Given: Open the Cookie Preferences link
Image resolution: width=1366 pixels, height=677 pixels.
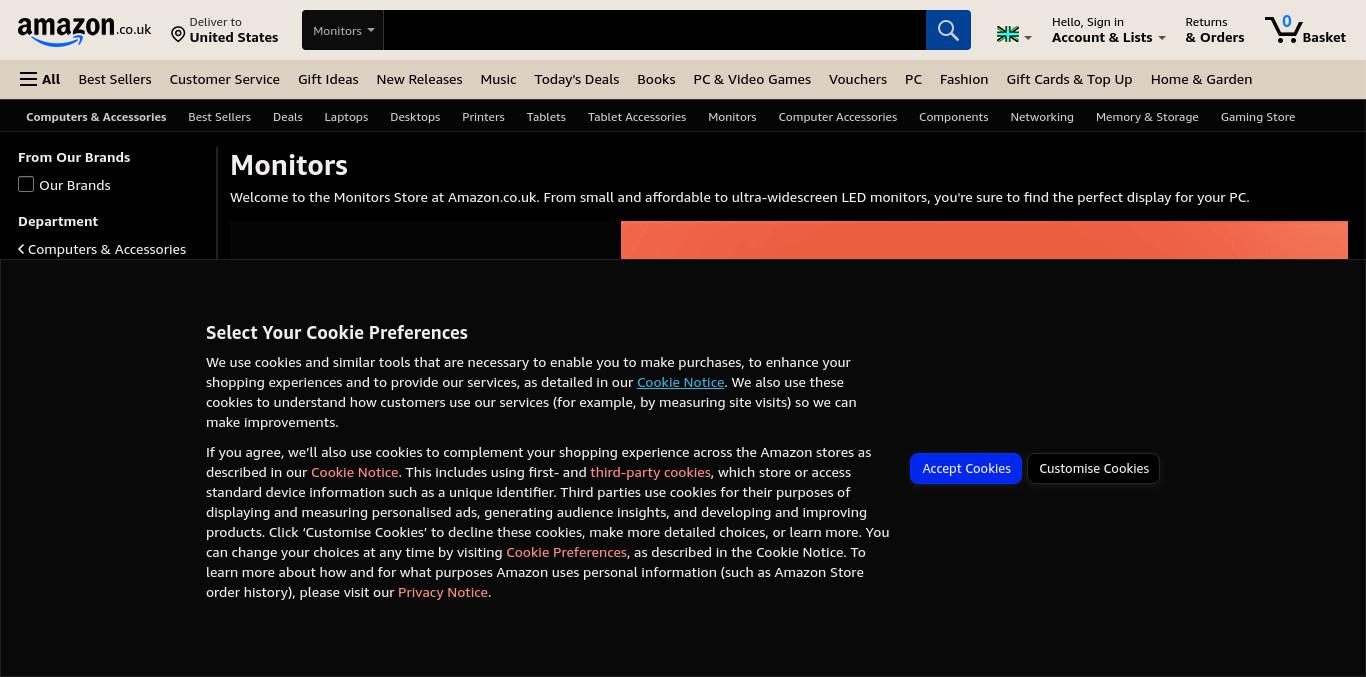Looking at the screenshot, I should tap(566, 552).
